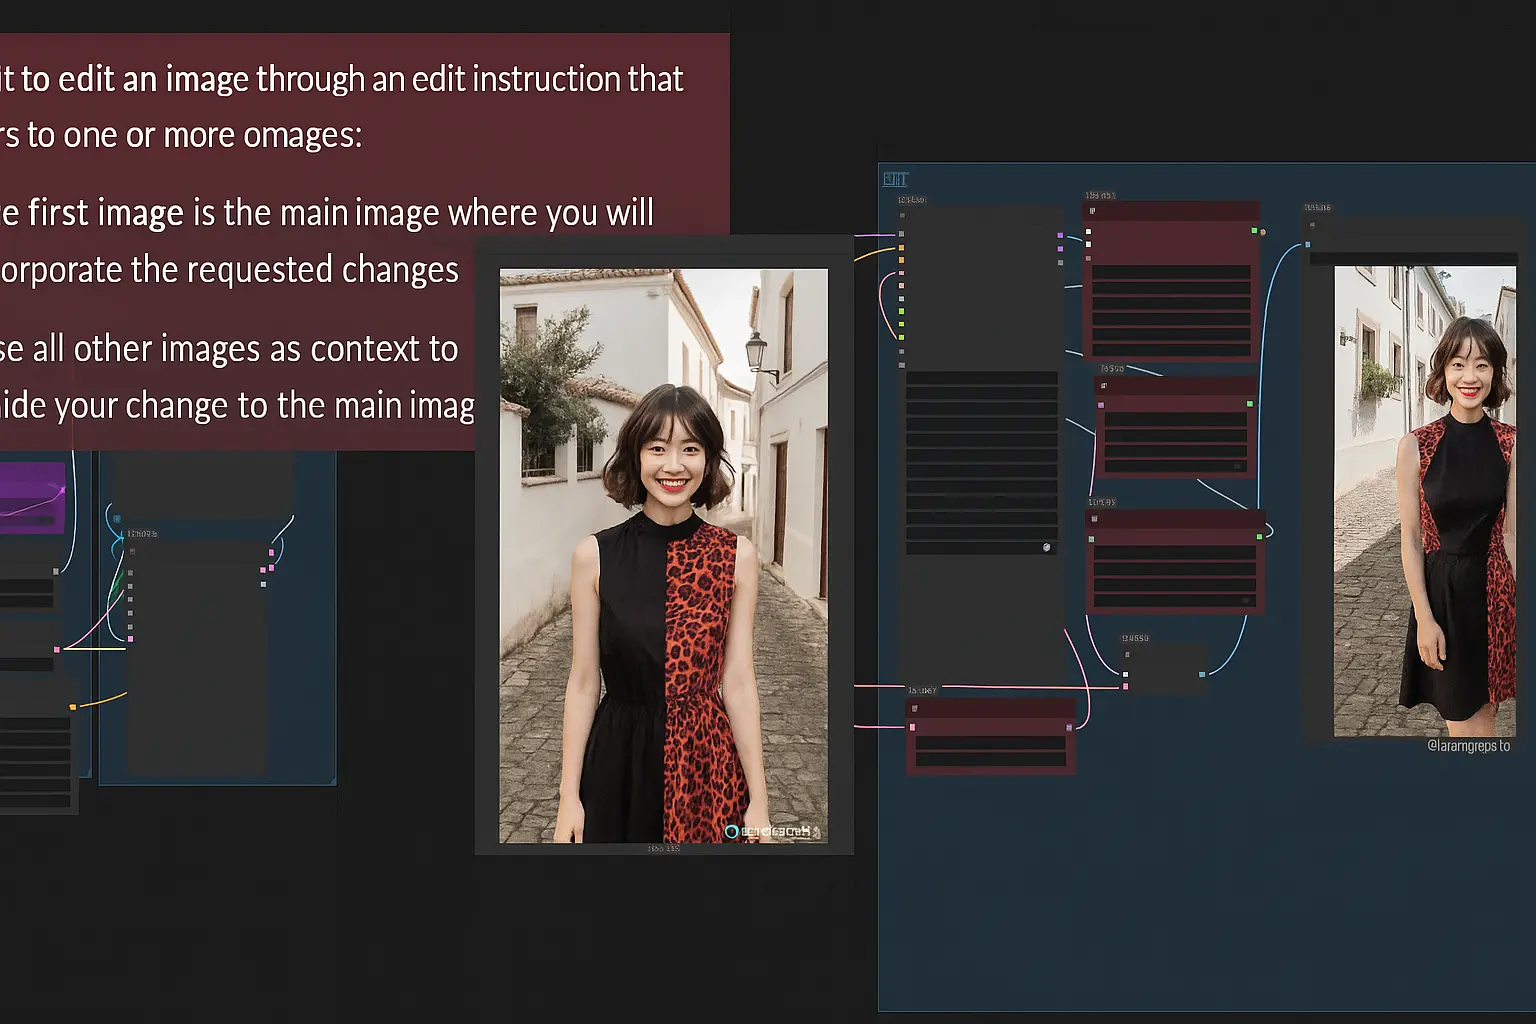Click the green output socket on the middle maroon node
The height and width of the screenshot is (1024, 1536).
pos(1250,404)
